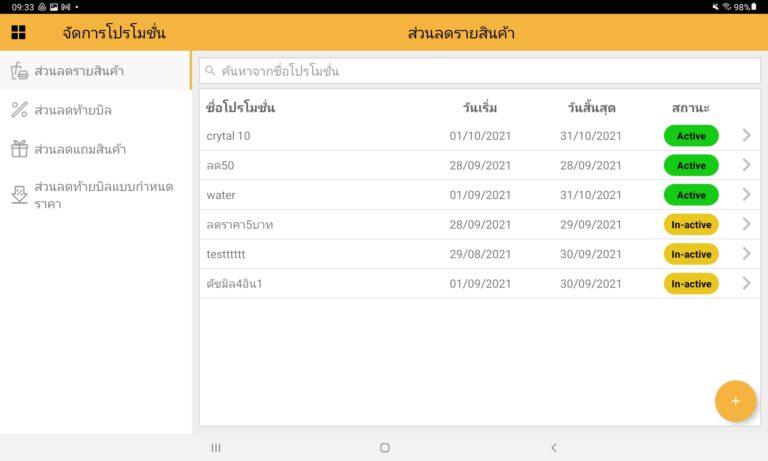Tap the gift box free-item icon

[19, 149]
